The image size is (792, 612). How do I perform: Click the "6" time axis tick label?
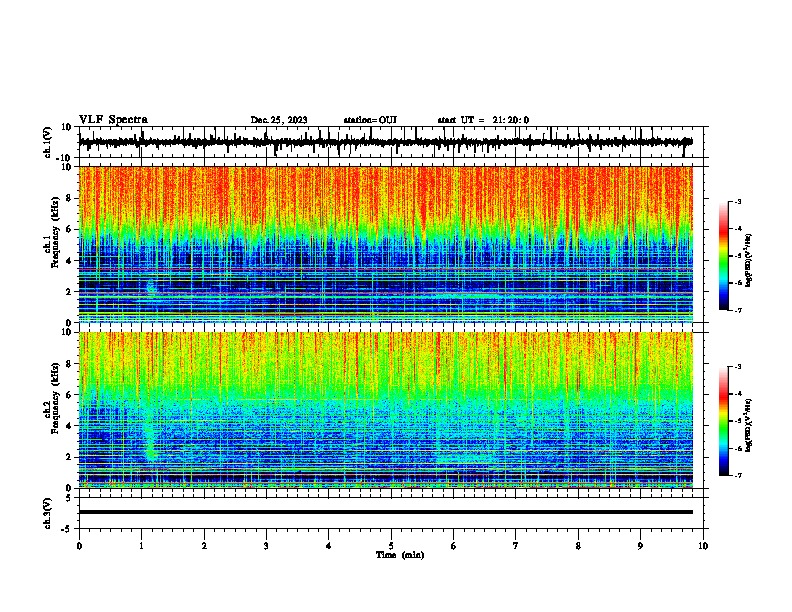click(x=454, y=546)
